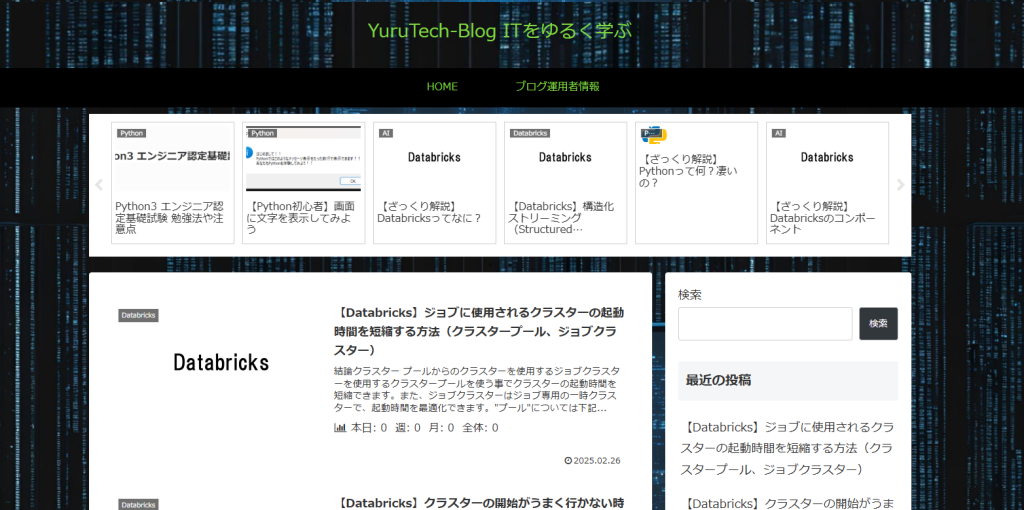This screenshot has height=510, width=1024.
Task: Click the carousel next arrow
Action: [900, 185]
